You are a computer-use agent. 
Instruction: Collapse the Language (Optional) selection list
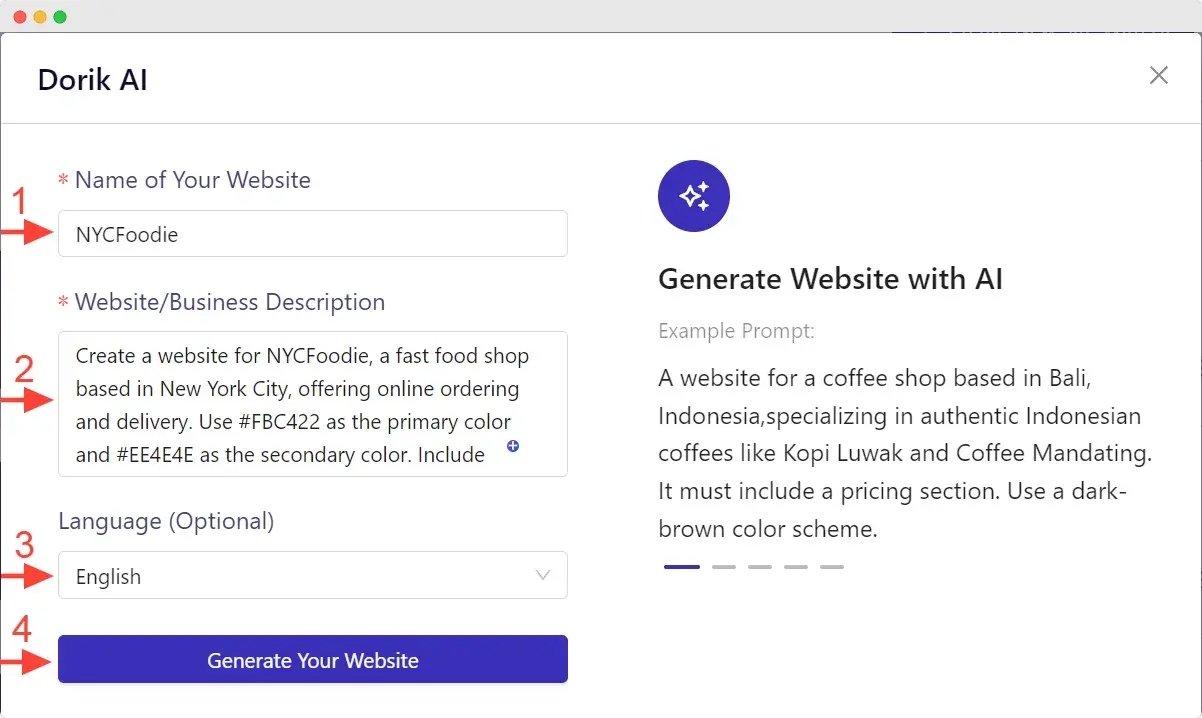[312, 575]
